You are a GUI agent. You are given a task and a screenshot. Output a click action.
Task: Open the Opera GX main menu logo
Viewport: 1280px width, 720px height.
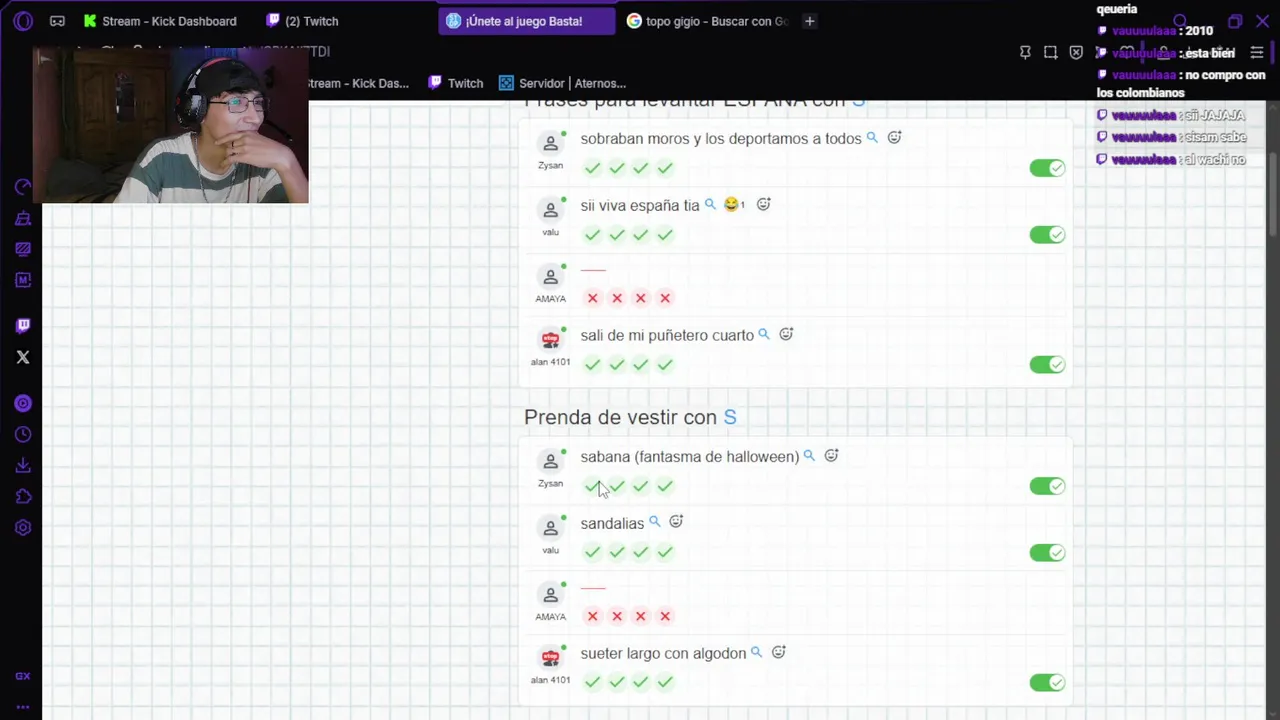[x=23, y=20]
